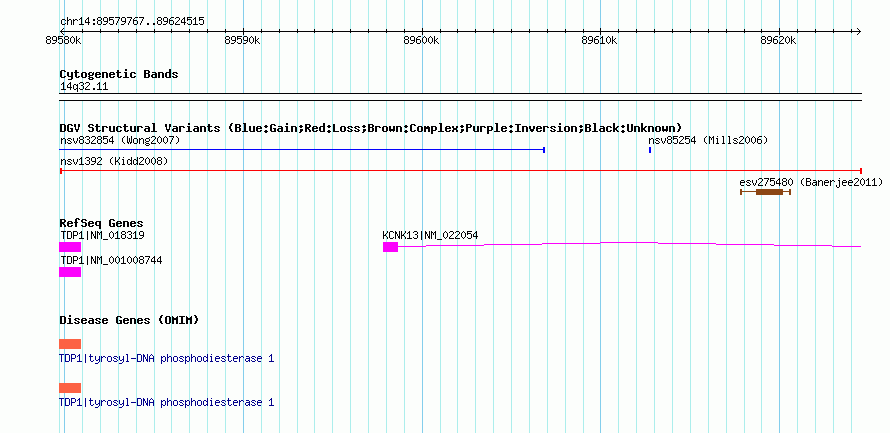Click the 89590k ruler label
Viewport: 890px width, 433px height.
click(242, 41)
